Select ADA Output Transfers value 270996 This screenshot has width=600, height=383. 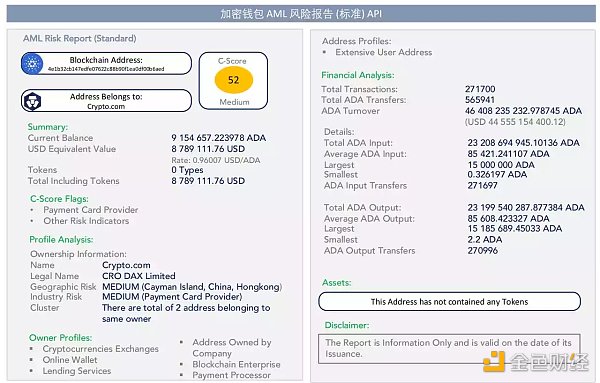click(483, 251)
